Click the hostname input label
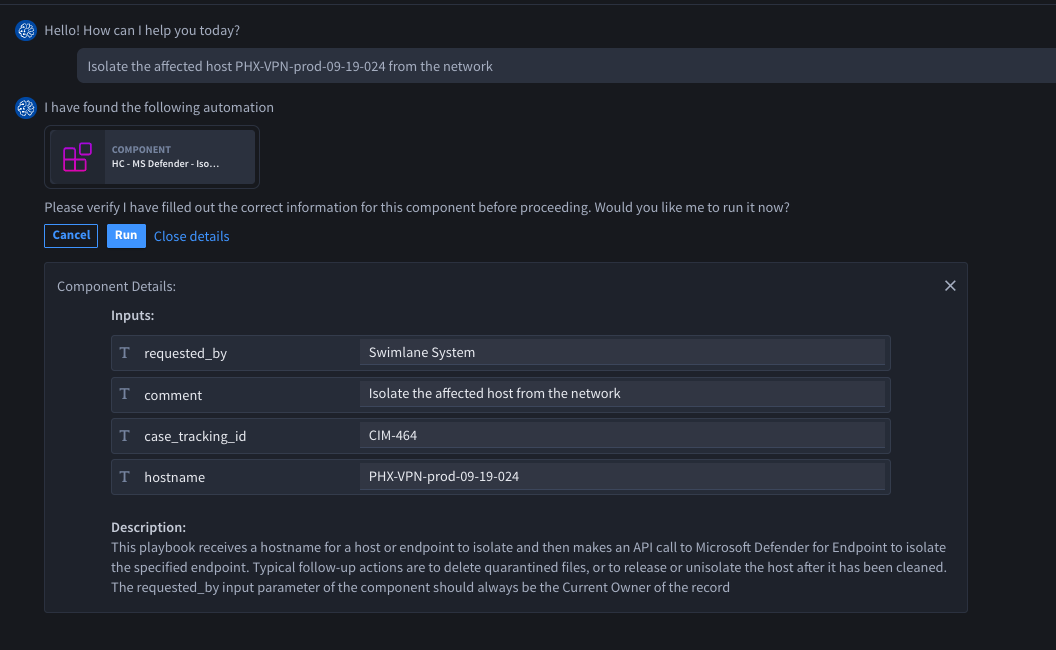 174,478
